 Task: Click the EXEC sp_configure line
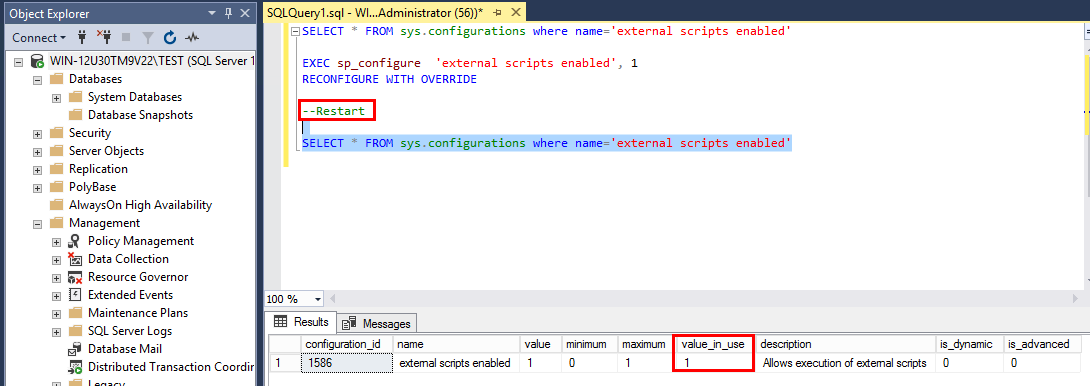coord(470,63)
